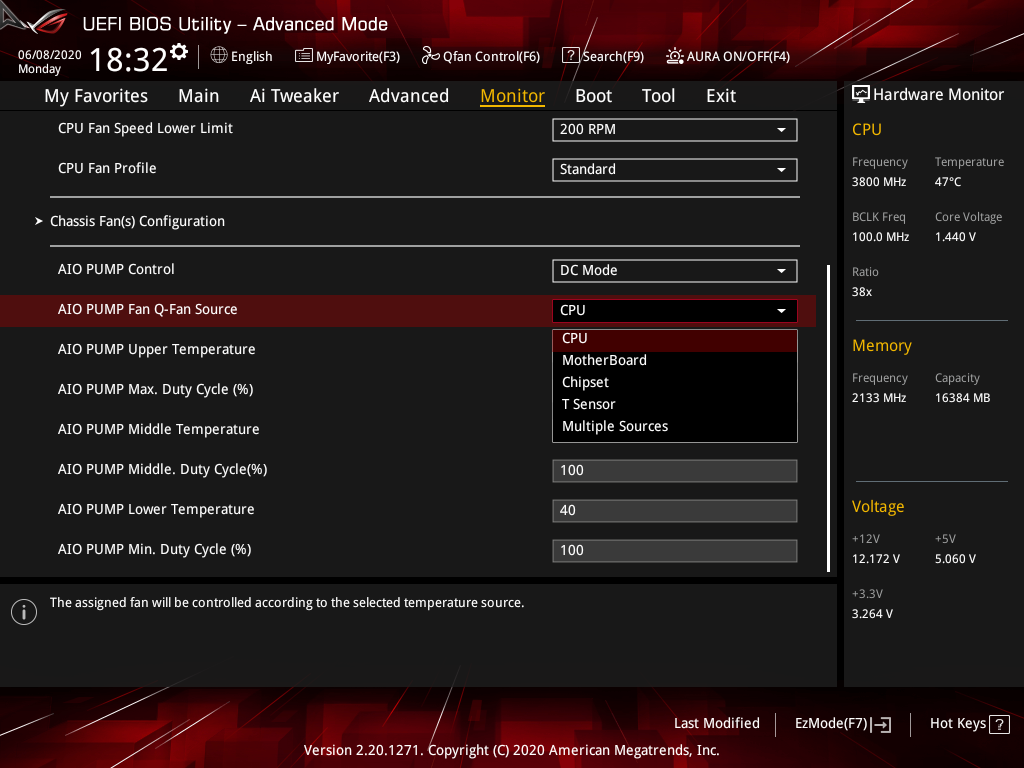Click AURA ON/OFF(F4) button

728,56
